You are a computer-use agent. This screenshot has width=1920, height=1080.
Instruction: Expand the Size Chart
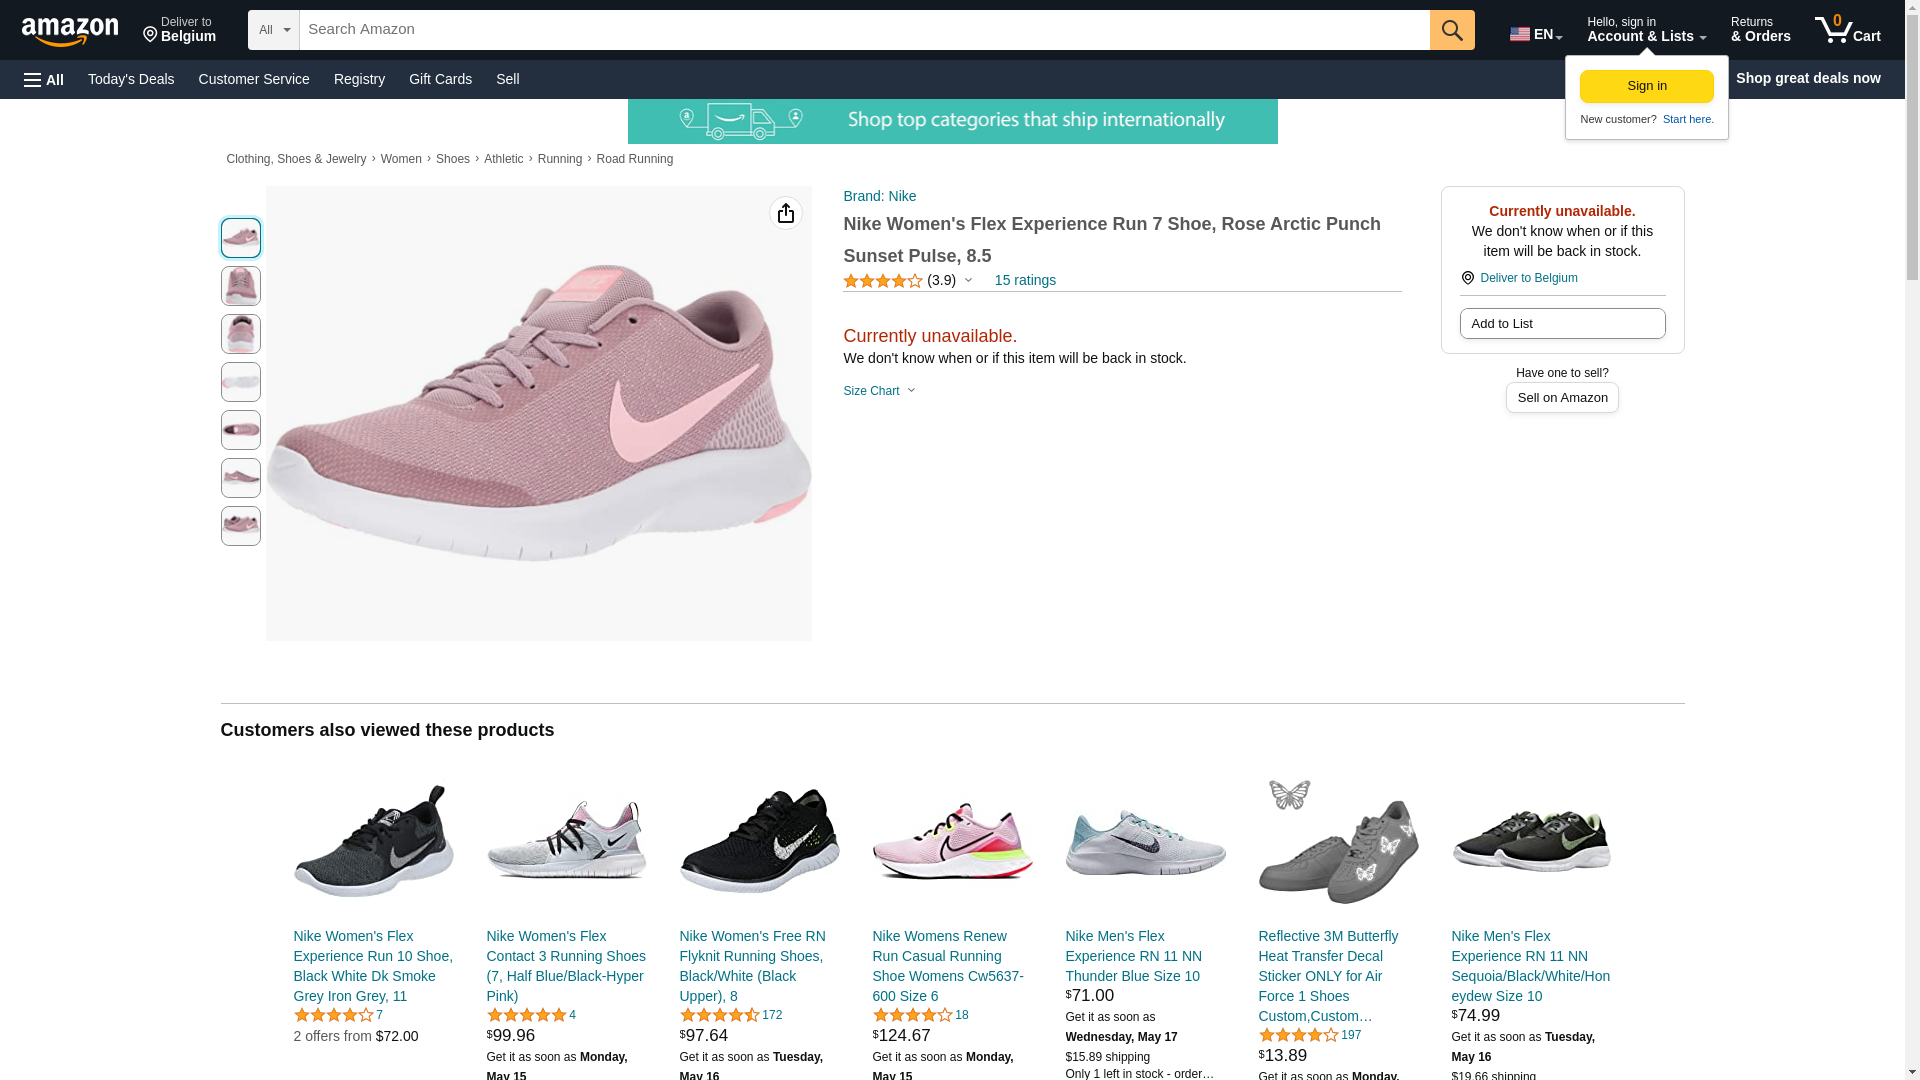click(879, 391)
